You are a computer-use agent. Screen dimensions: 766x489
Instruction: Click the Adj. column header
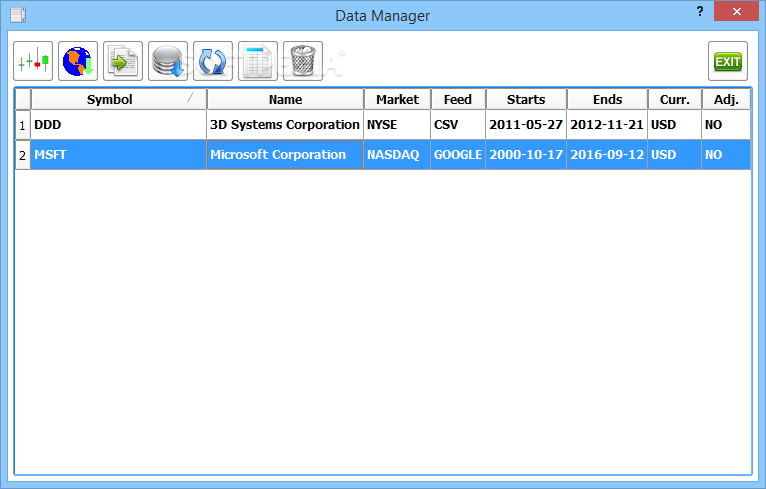click(x=726, y=99)
